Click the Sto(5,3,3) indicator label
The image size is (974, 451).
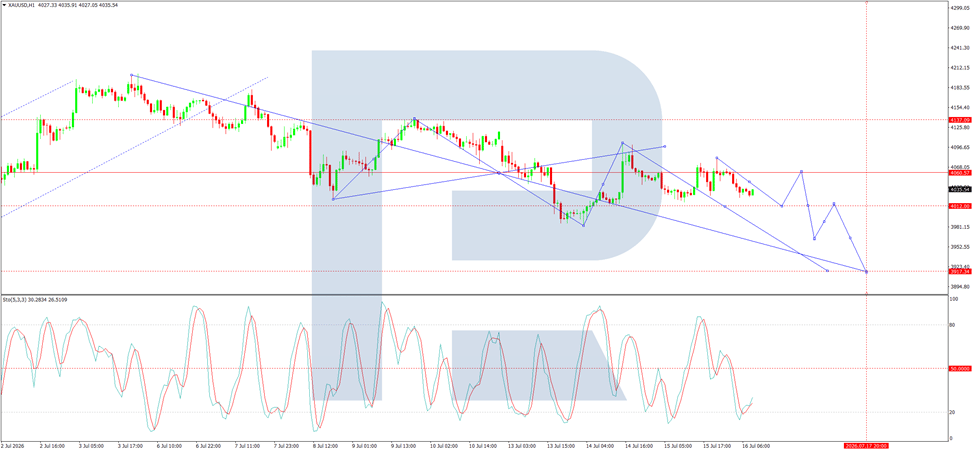(x=16, y=300)
